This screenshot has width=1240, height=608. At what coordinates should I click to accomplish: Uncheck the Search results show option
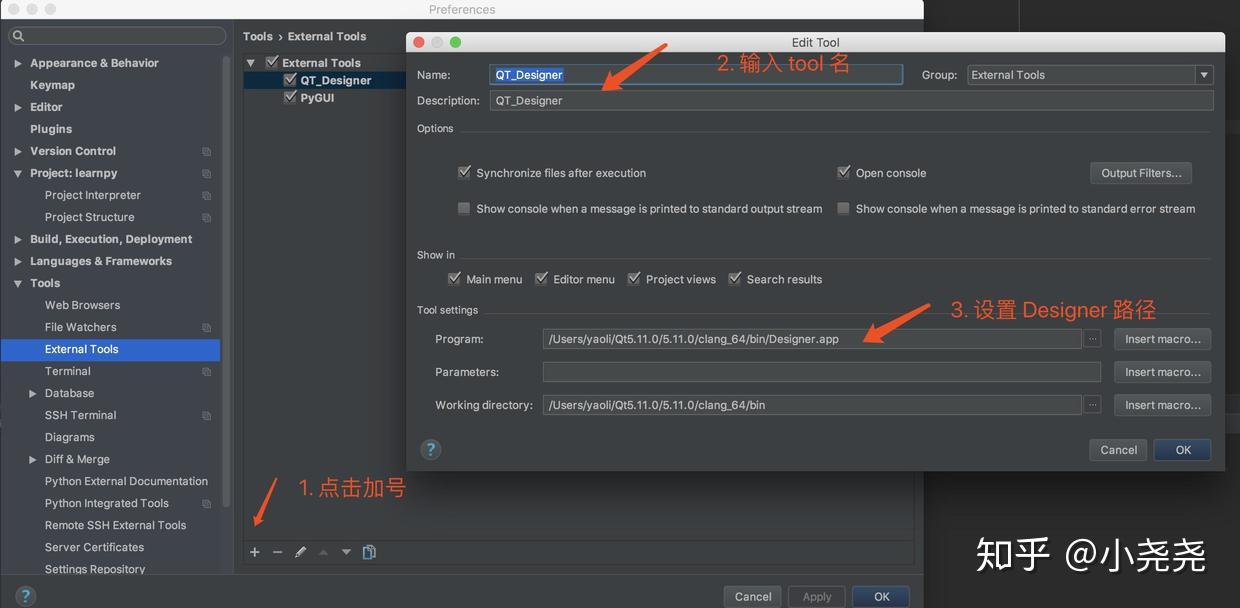click(x=735, y=278)
